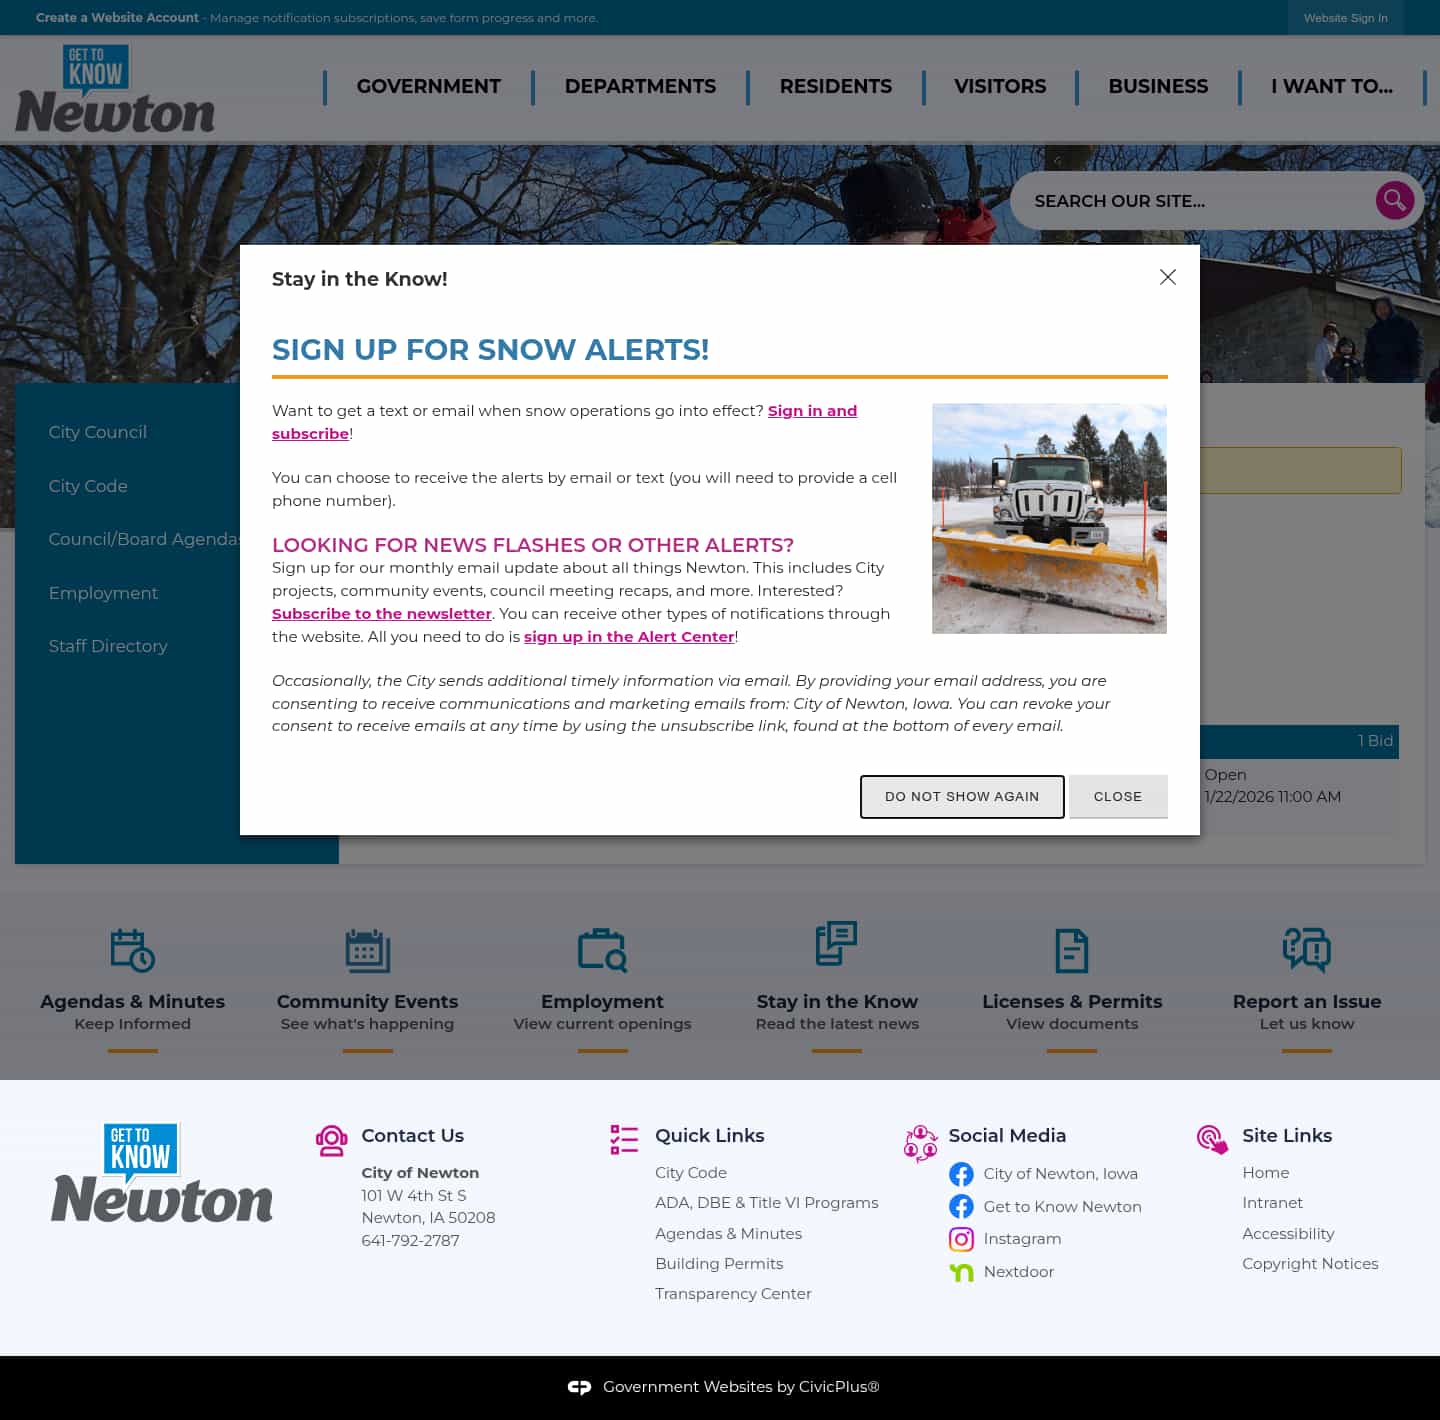This screenshot has width=1440, height=1420.
Task: Open the City of Newton Facebook page icon
Action: [961, 1174]
